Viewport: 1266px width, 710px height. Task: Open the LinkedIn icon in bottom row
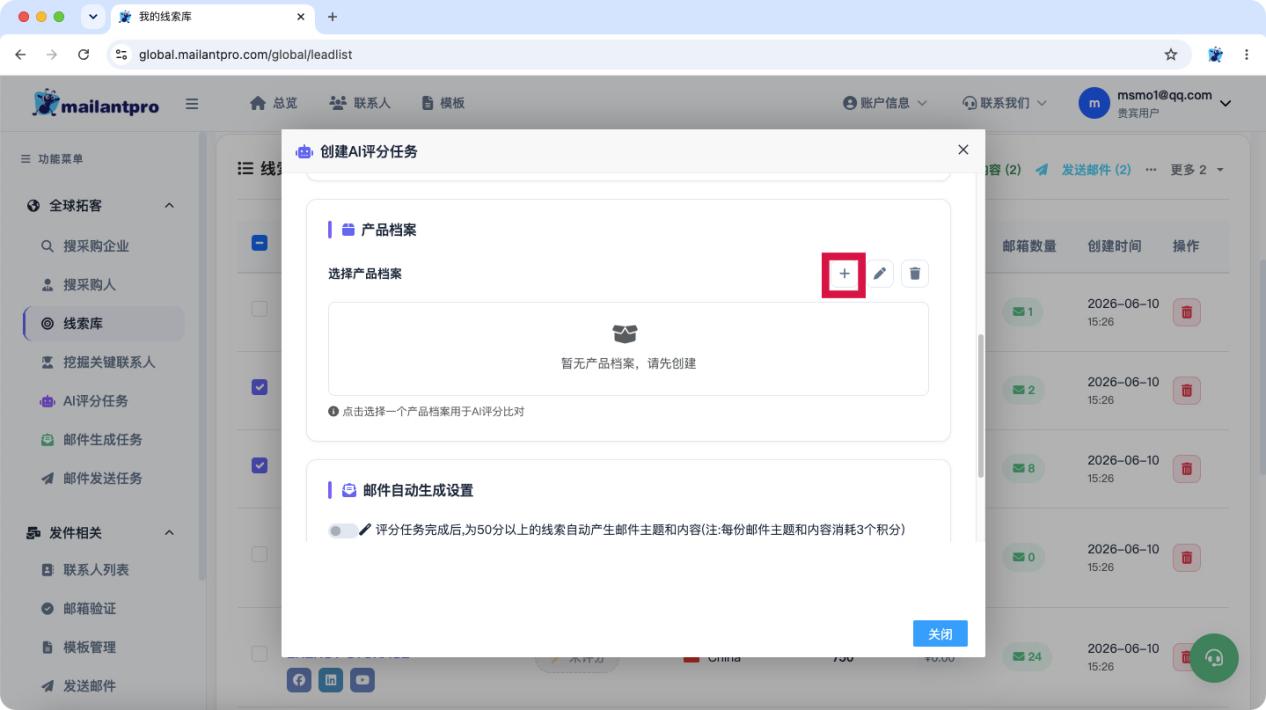[330, 681]
